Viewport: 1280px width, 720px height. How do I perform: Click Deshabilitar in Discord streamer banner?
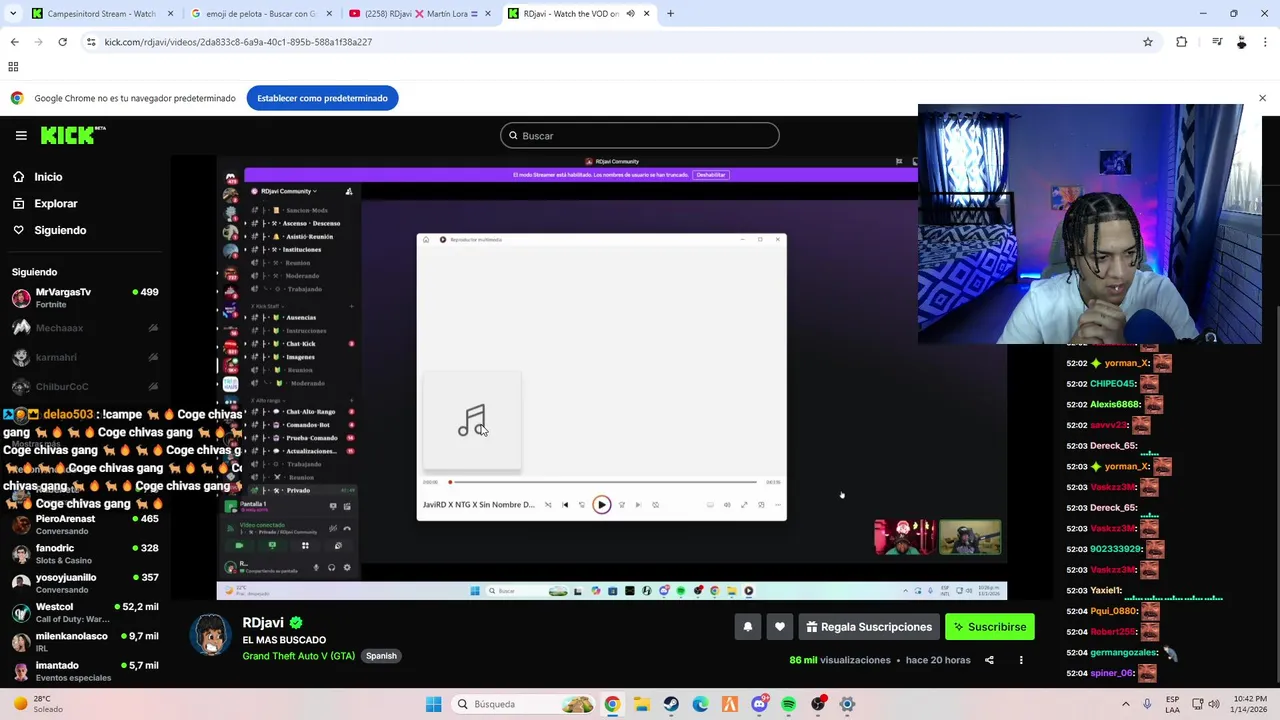point(711,175)
